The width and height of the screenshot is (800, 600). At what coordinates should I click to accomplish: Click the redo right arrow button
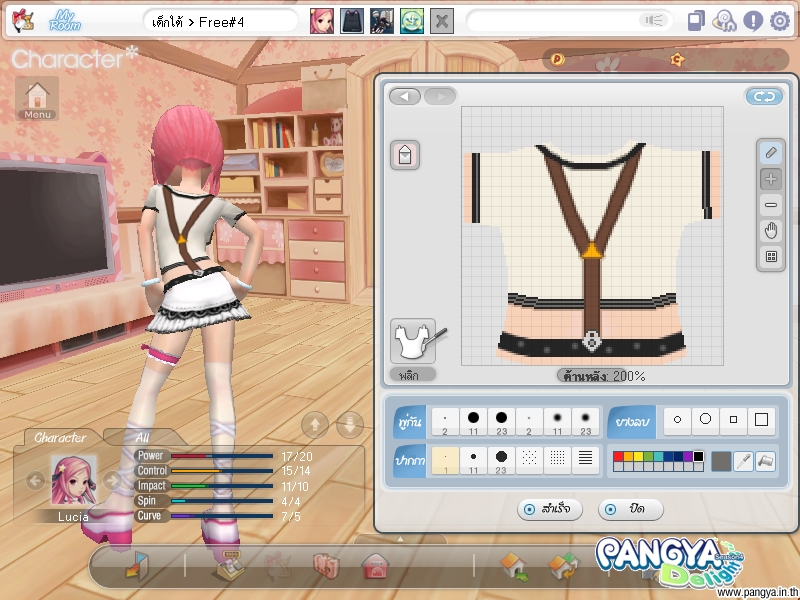click(x=440, y=96)
